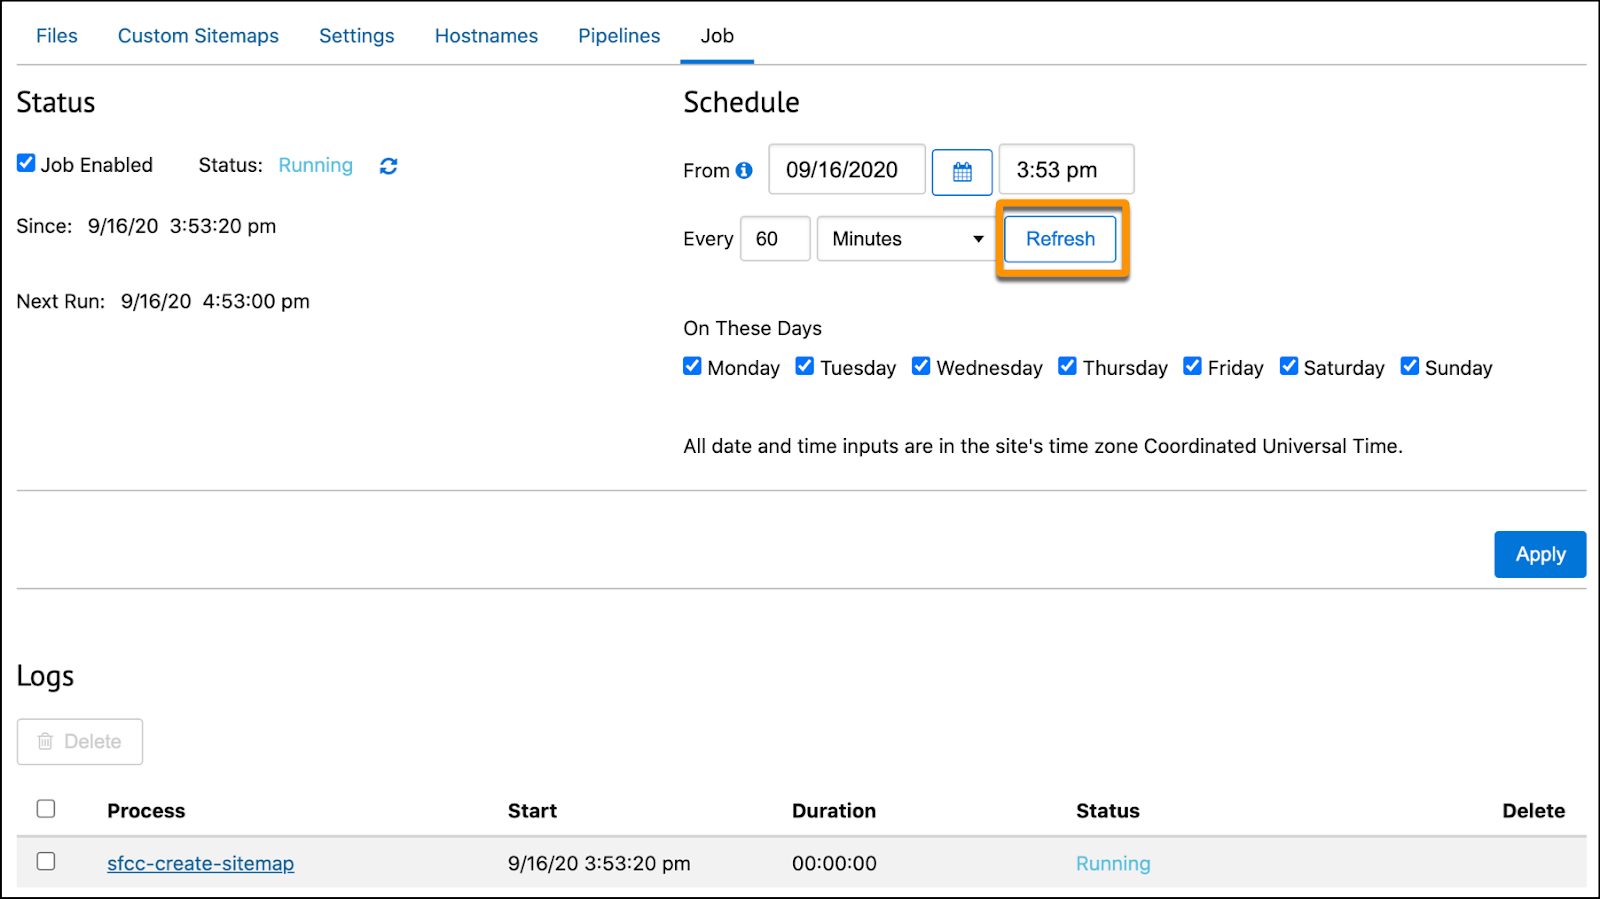Click the Every interval number field
The width and height of the screenshot is (1600, 899).
(775, 239)
